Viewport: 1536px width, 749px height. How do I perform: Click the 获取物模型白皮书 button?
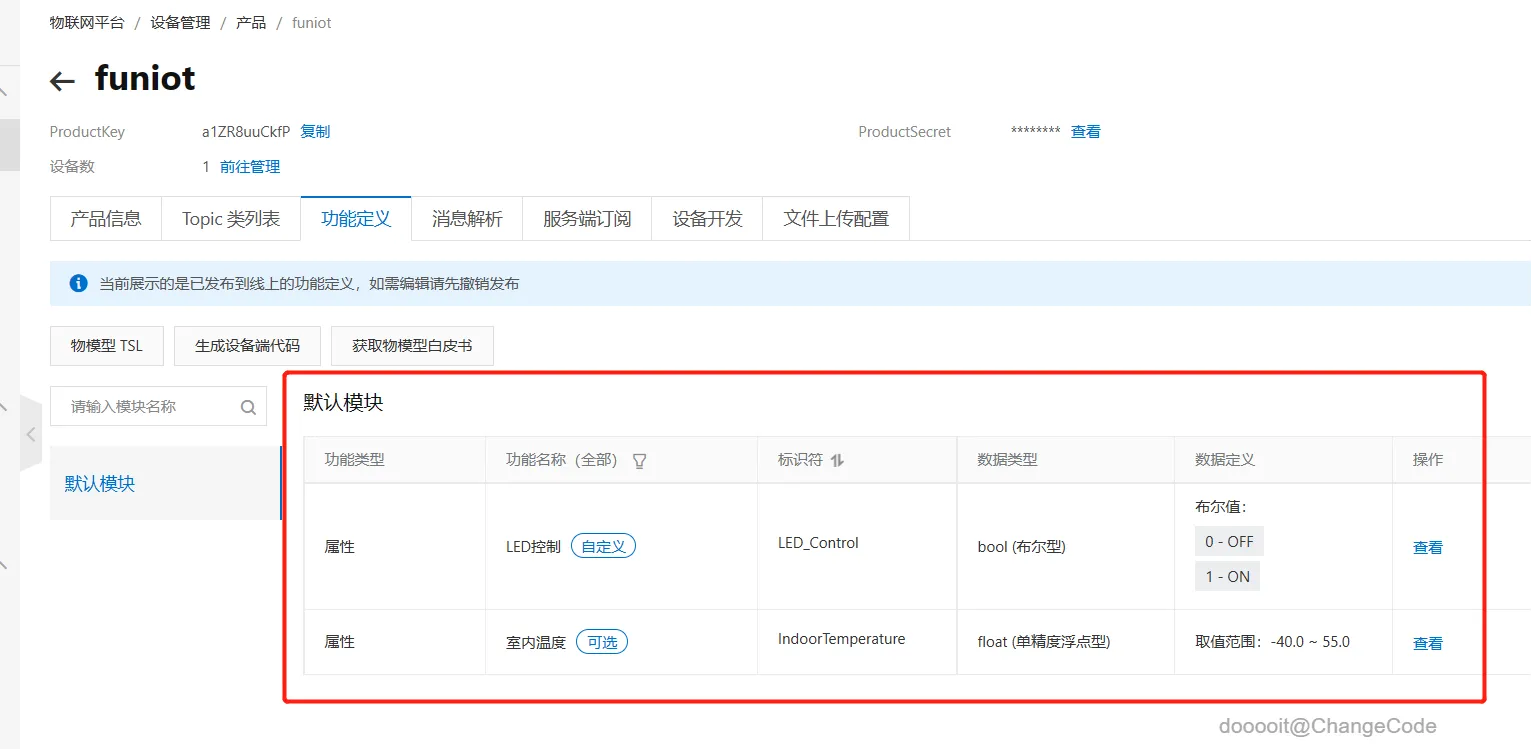[412, 346]
